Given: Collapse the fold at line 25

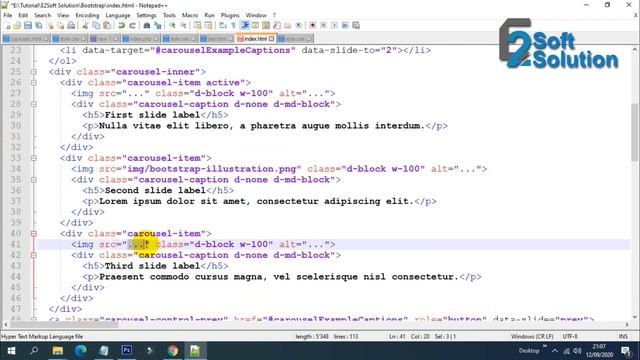Looking at the screenshot, I should point(34,72).
